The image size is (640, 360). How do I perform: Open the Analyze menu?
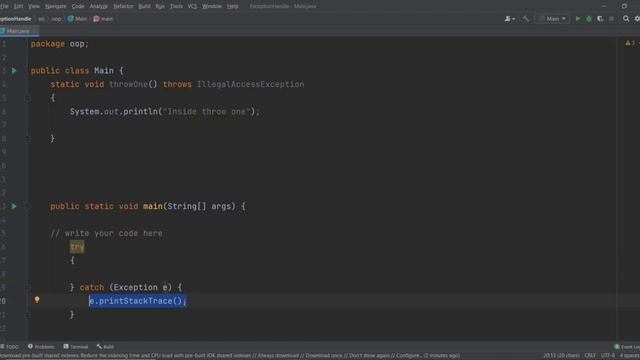pos(98,6)
